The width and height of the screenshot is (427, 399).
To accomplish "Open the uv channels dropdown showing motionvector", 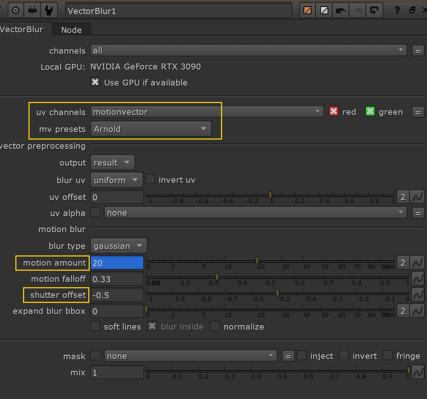I will pos(207,112).
